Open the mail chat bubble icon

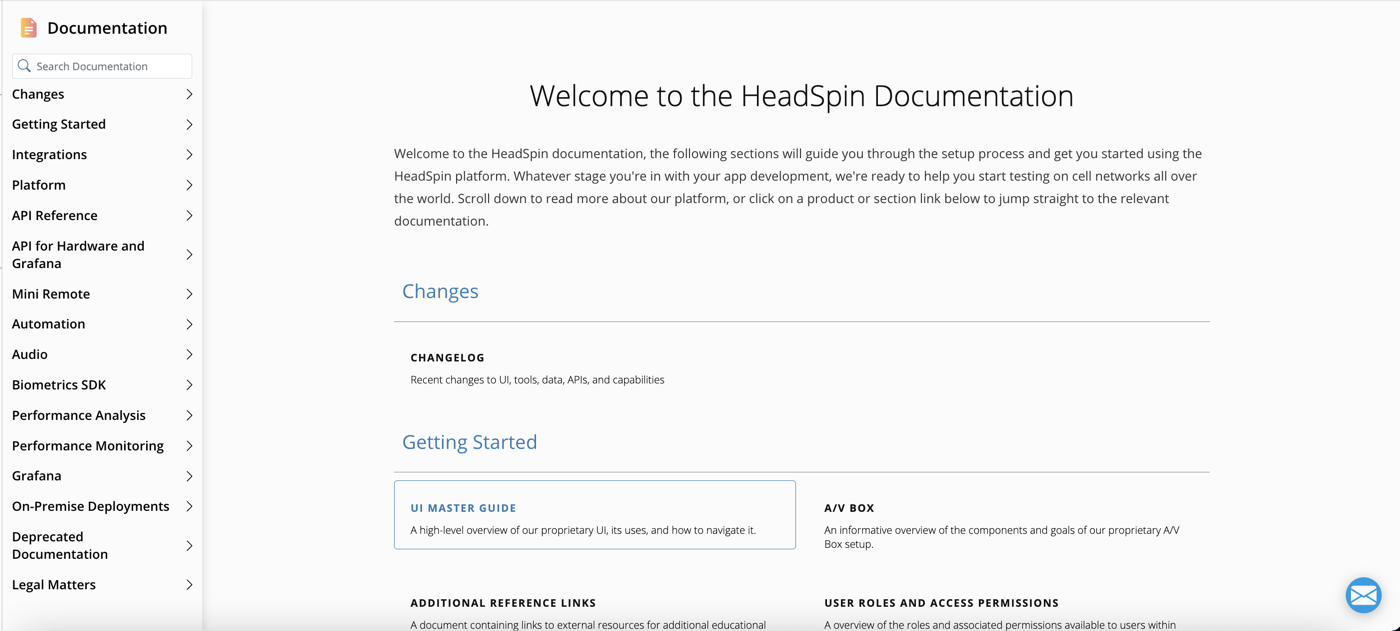(1363, 595)
